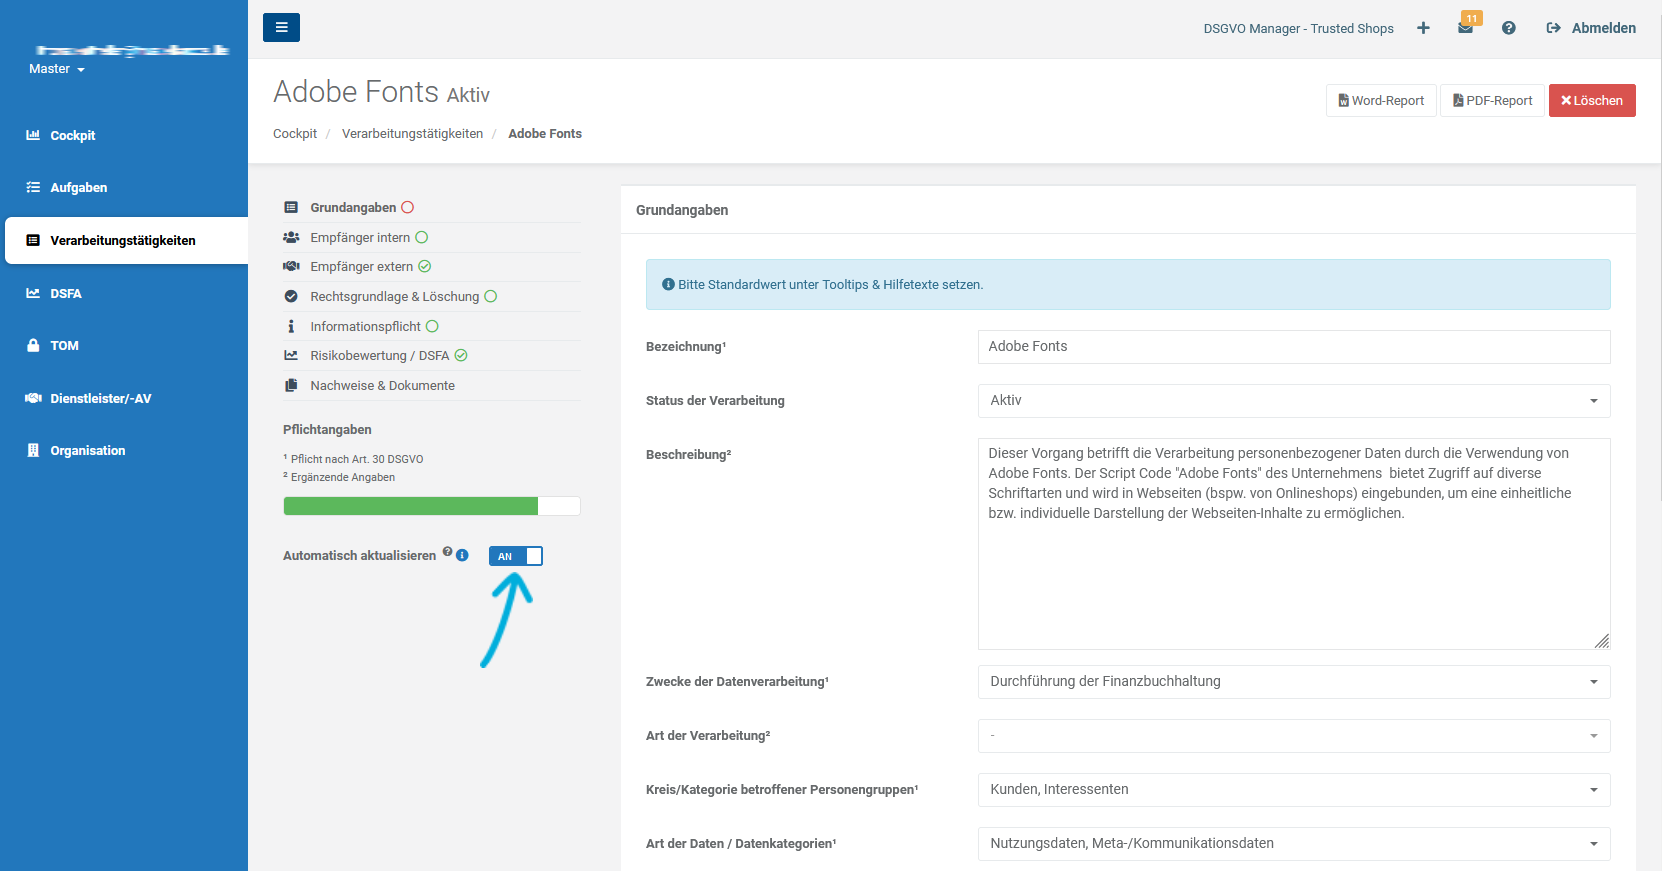Image resolution: width=1662 pixels, height=871 pixels.
Task: Click the Empfänger intern people icon
Action: [x=291, y=237]
